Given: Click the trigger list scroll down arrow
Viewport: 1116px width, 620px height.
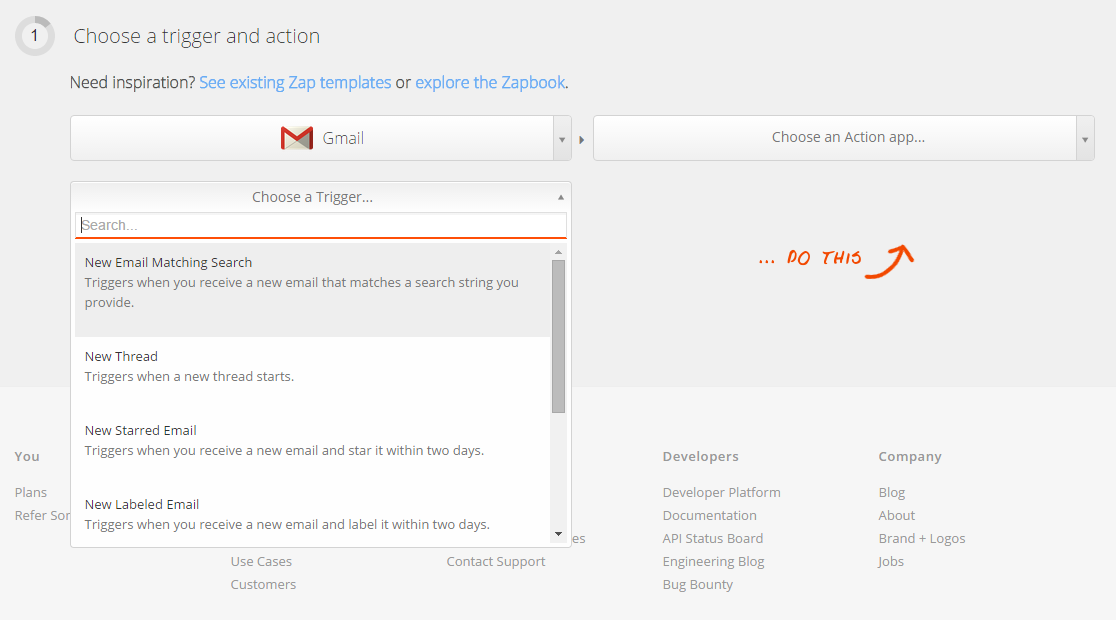Looking at the screenshot, I should pyautogui.click(x=559, y=534).
